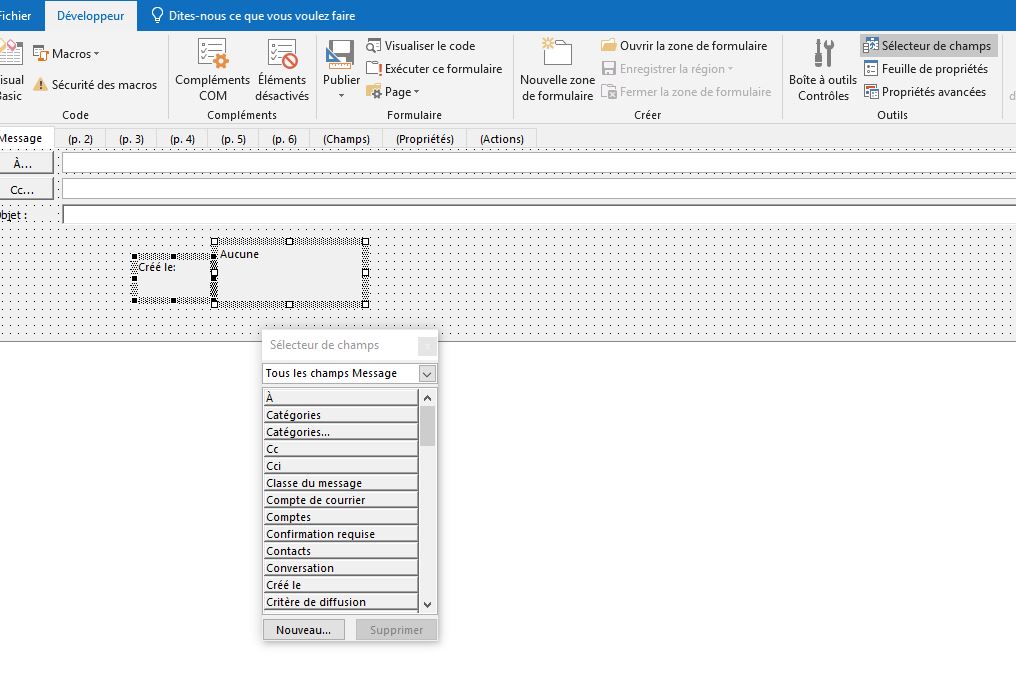Open Sécurité des macros settings

point(95,85)
